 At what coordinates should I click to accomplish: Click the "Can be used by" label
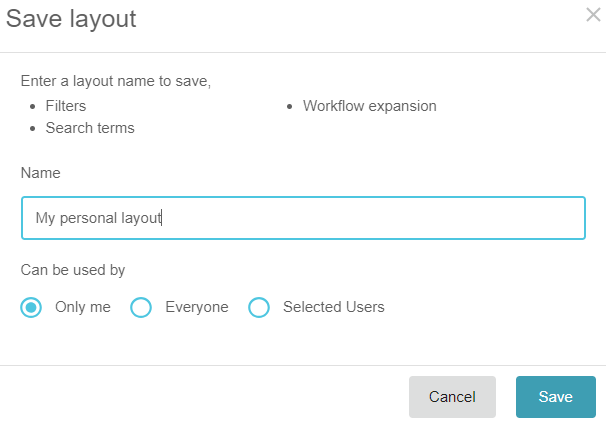tap(73, 270)
